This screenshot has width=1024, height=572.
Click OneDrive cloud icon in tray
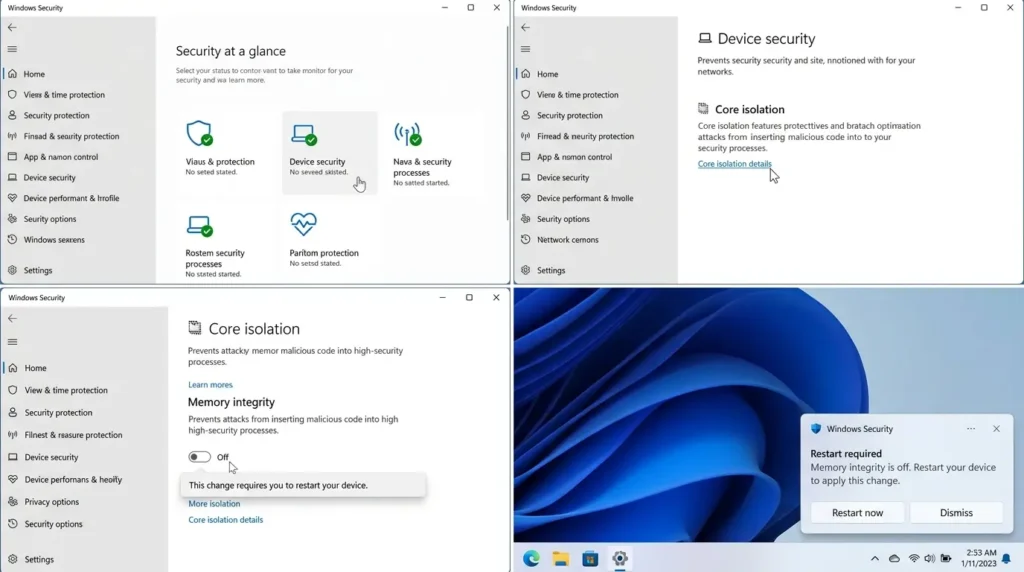pyautogui.click(x=894, y=558)
